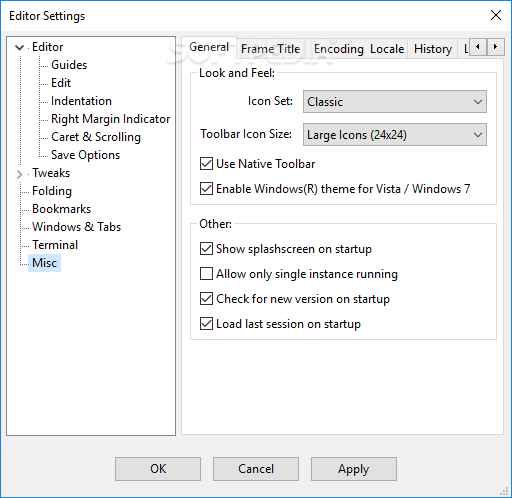512x498 pixels.
Task: Disable Show splashscreen on startup
Action: 206,249
